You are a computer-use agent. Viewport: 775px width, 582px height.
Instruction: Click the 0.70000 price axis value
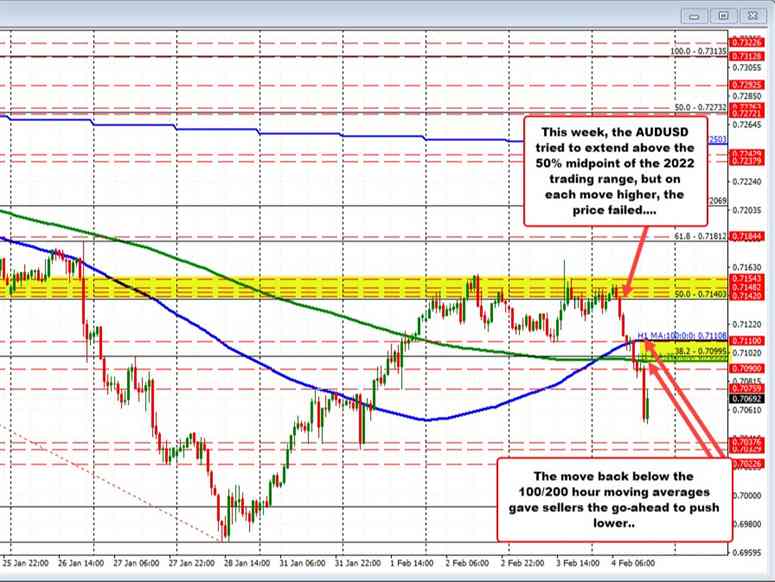tap(746, 496)
